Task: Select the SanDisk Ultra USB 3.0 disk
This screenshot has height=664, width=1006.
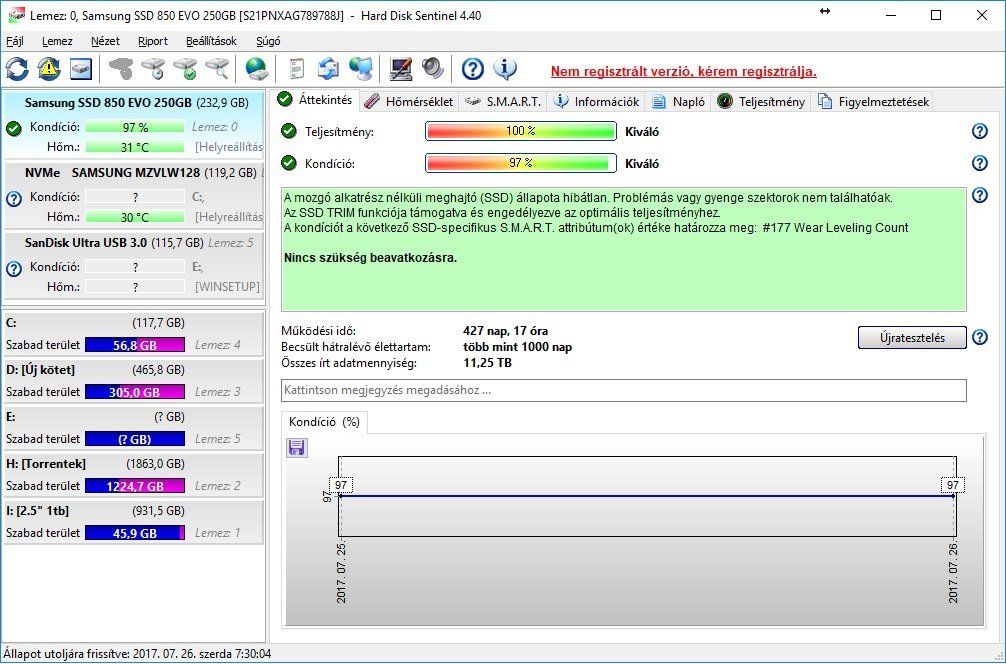Action: tap(133, 265)
